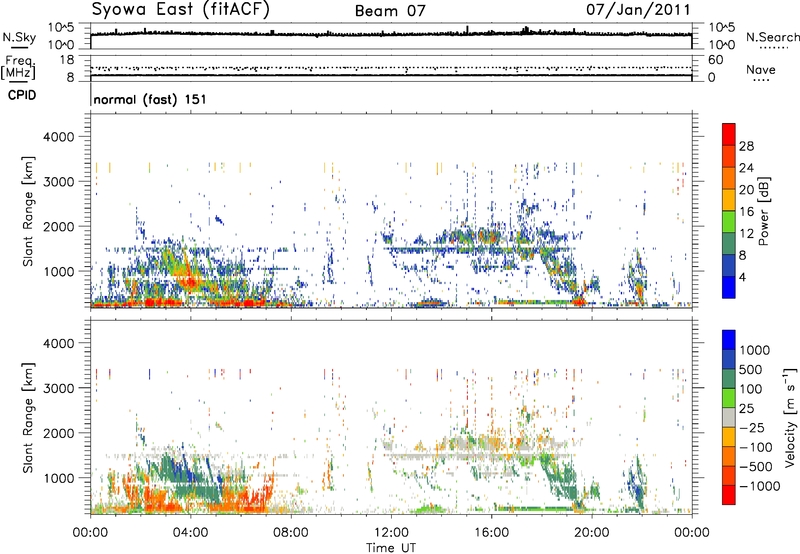The image size is (800, 554).
Task: Click the '18' frequency axis tick
Action: pyautogui.click(x=67, y=60)
